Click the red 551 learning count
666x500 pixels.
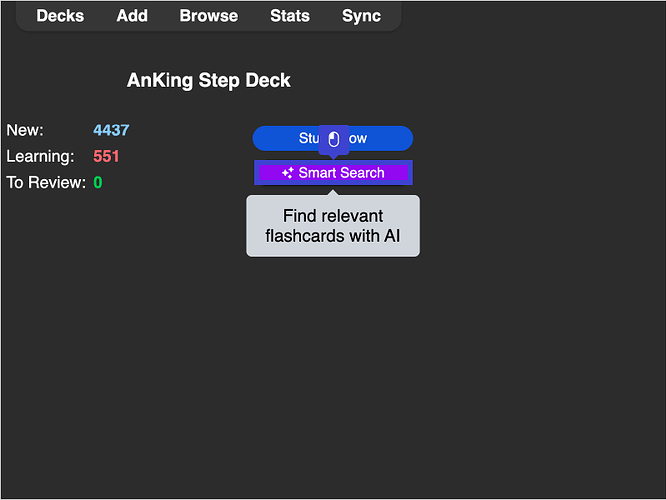pyautogui.click(x=106, y=156)
